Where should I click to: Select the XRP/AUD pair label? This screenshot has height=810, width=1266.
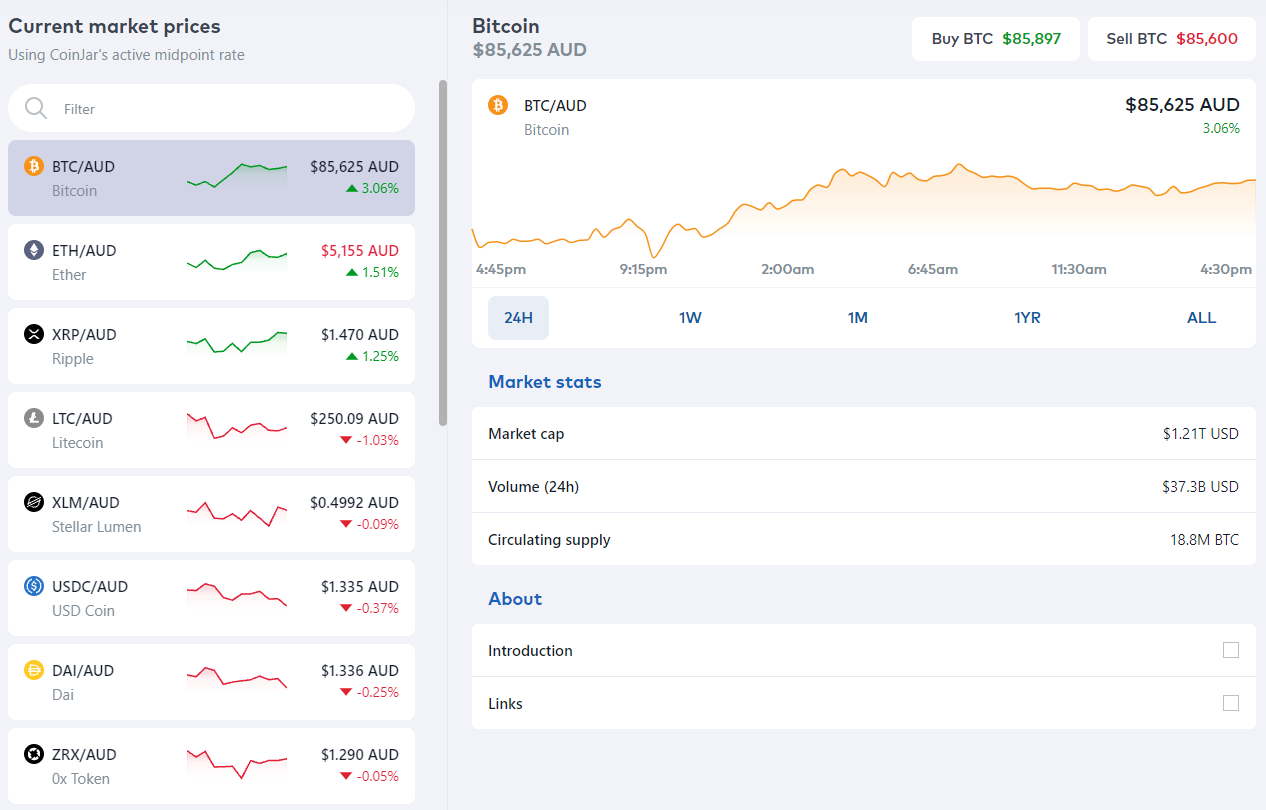coord(84,334)
